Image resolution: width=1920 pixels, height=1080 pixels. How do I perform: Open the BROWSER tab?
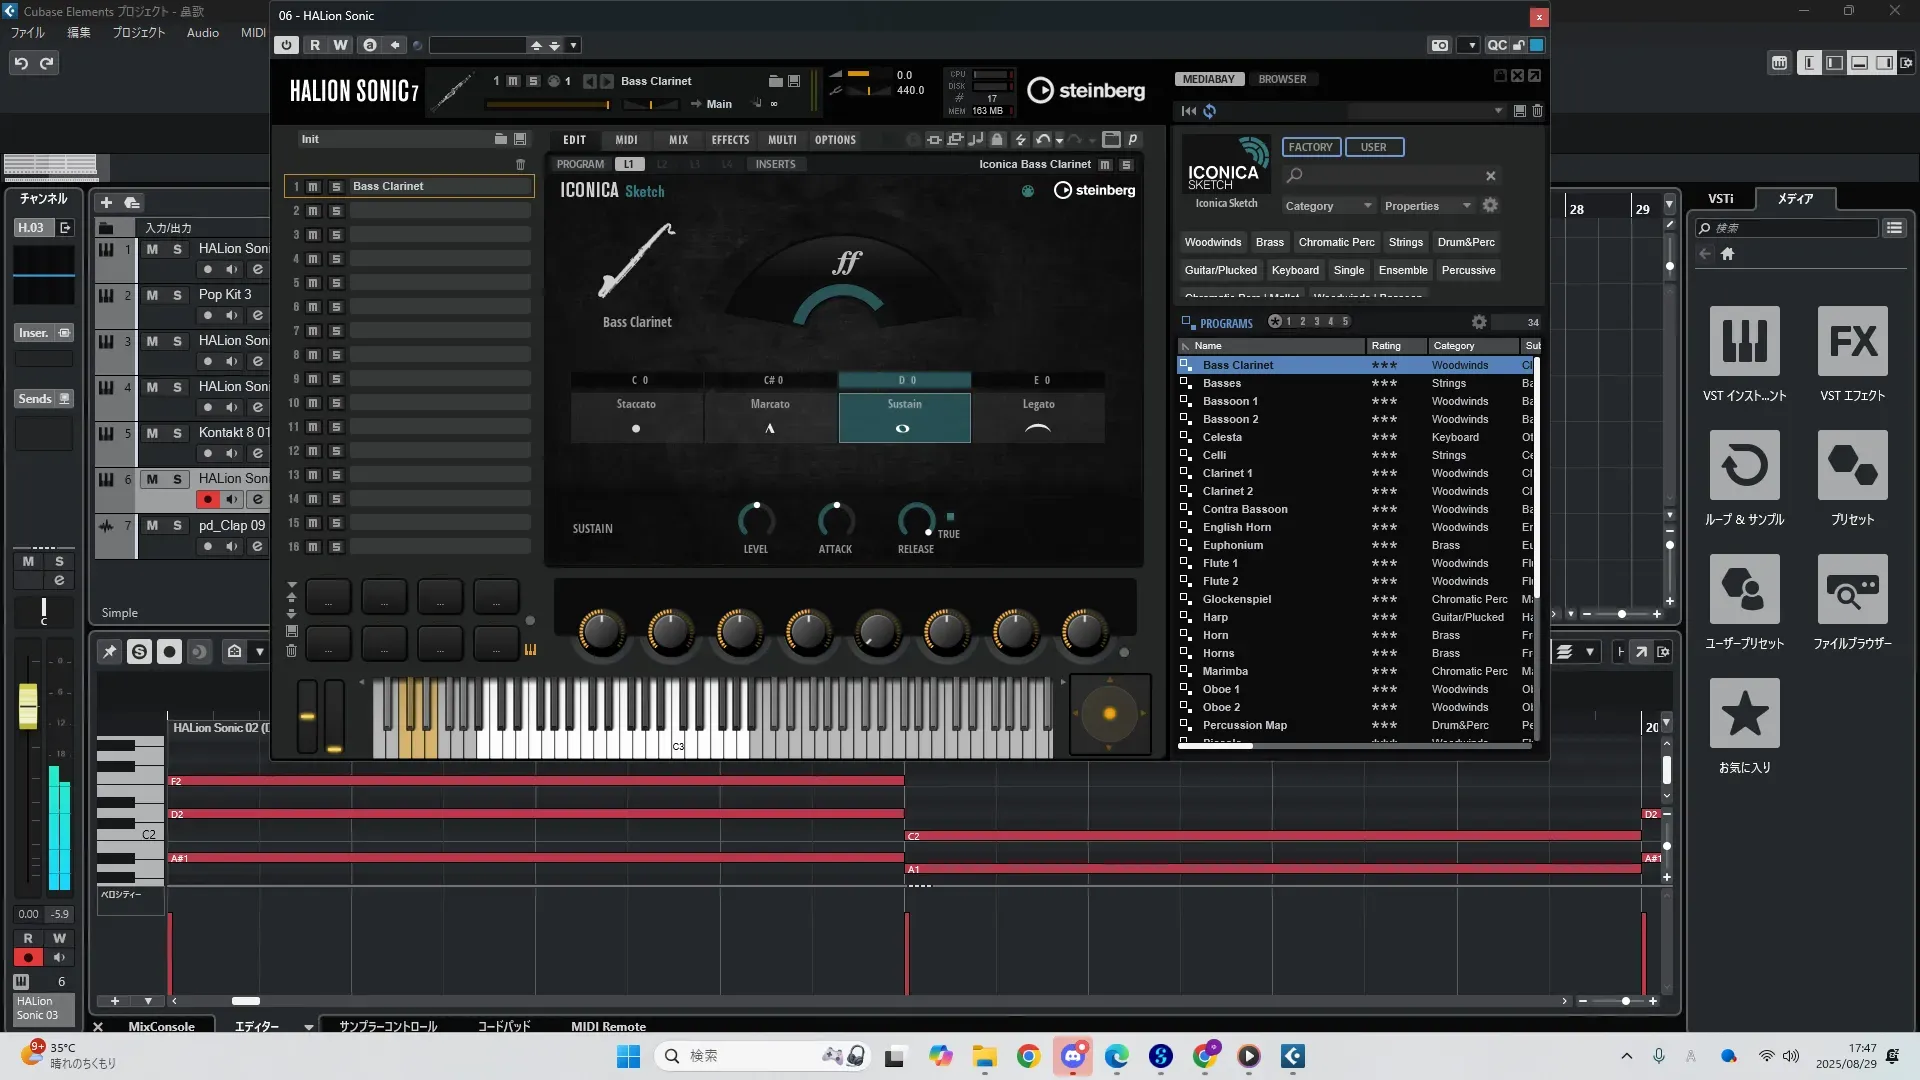(x=1282, y=79)
